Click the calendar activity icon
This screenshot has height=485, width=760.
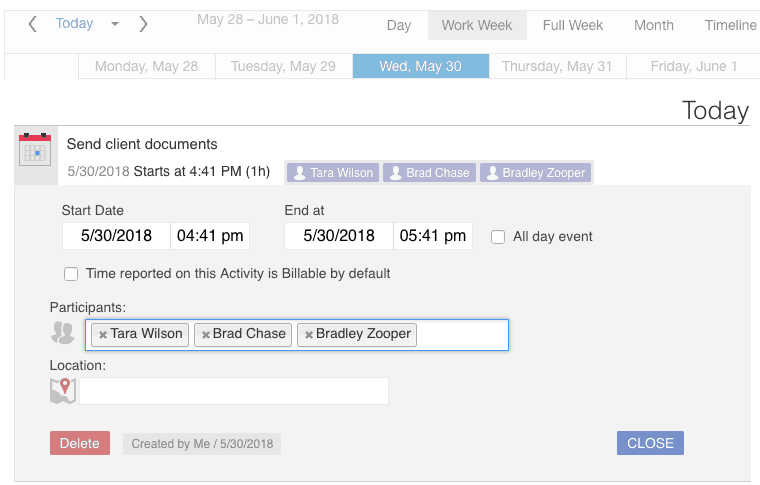[35, 150]
